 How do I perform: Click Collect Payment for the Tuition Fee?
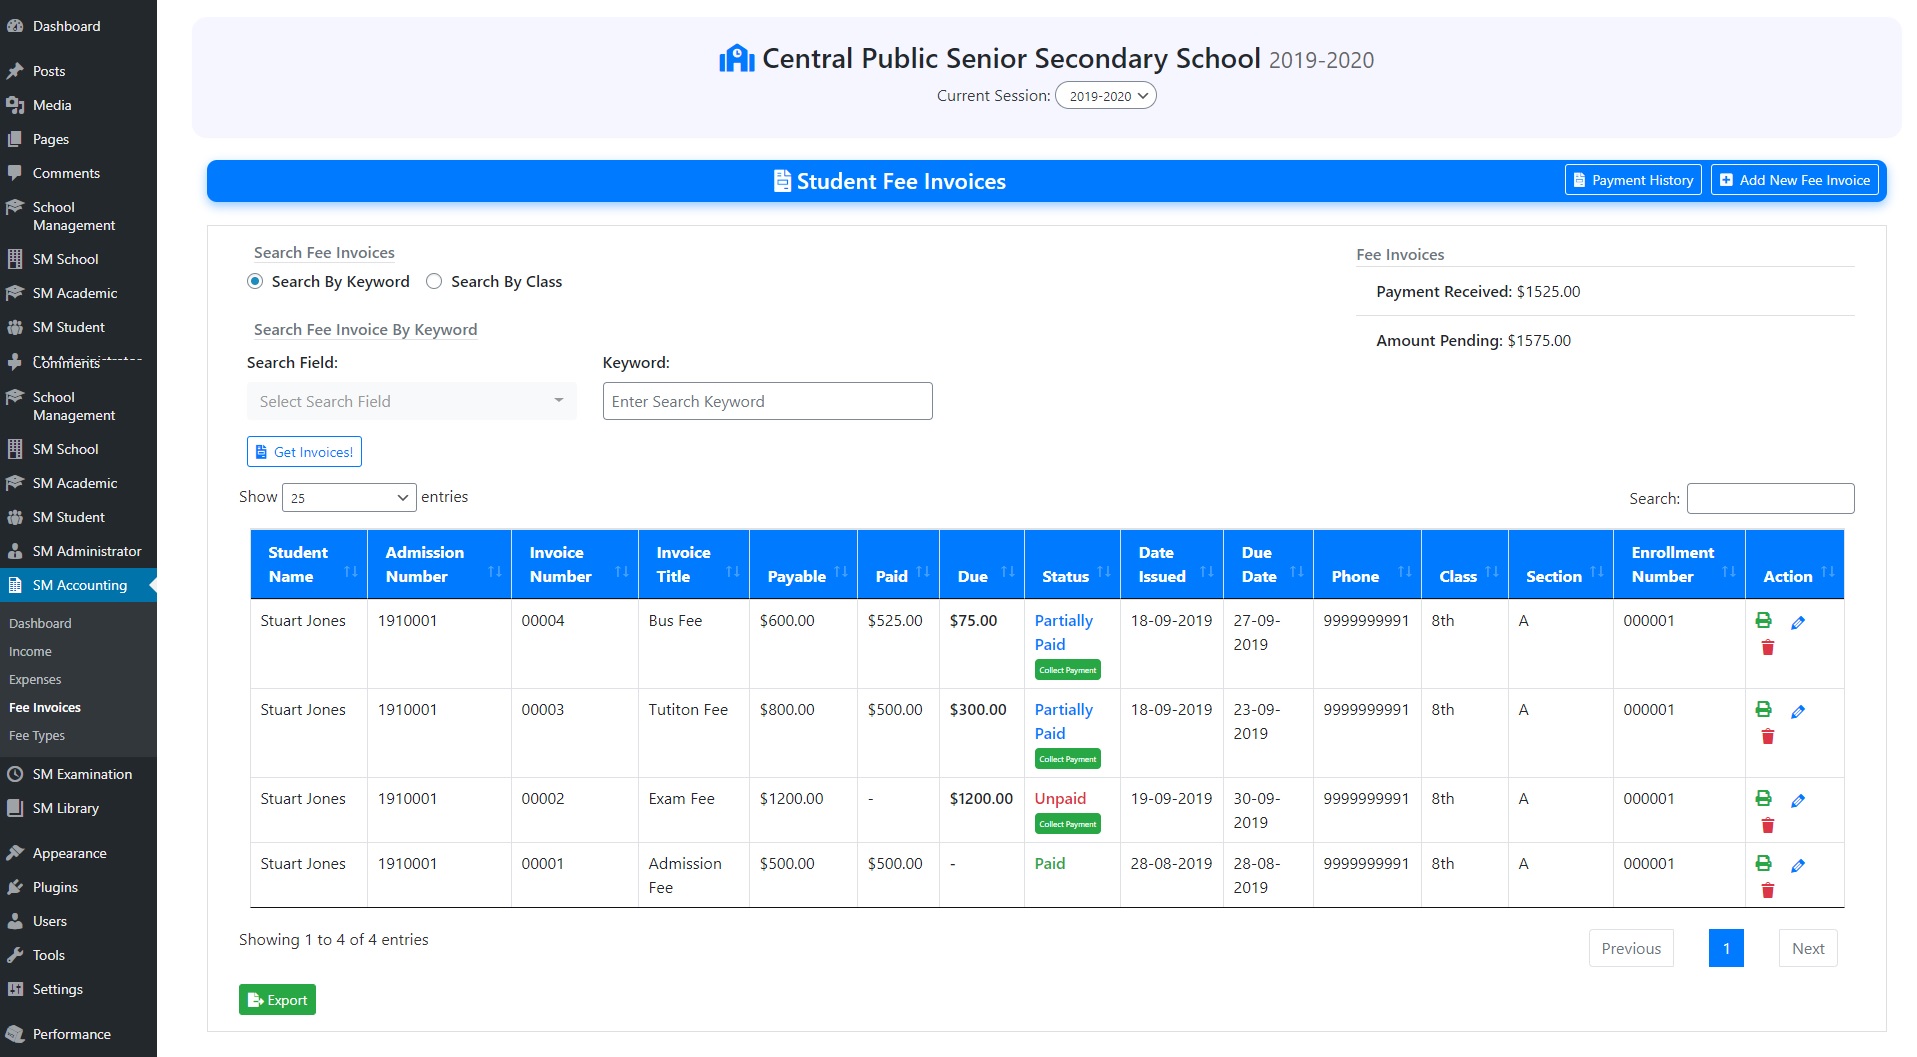[1067, 758]
